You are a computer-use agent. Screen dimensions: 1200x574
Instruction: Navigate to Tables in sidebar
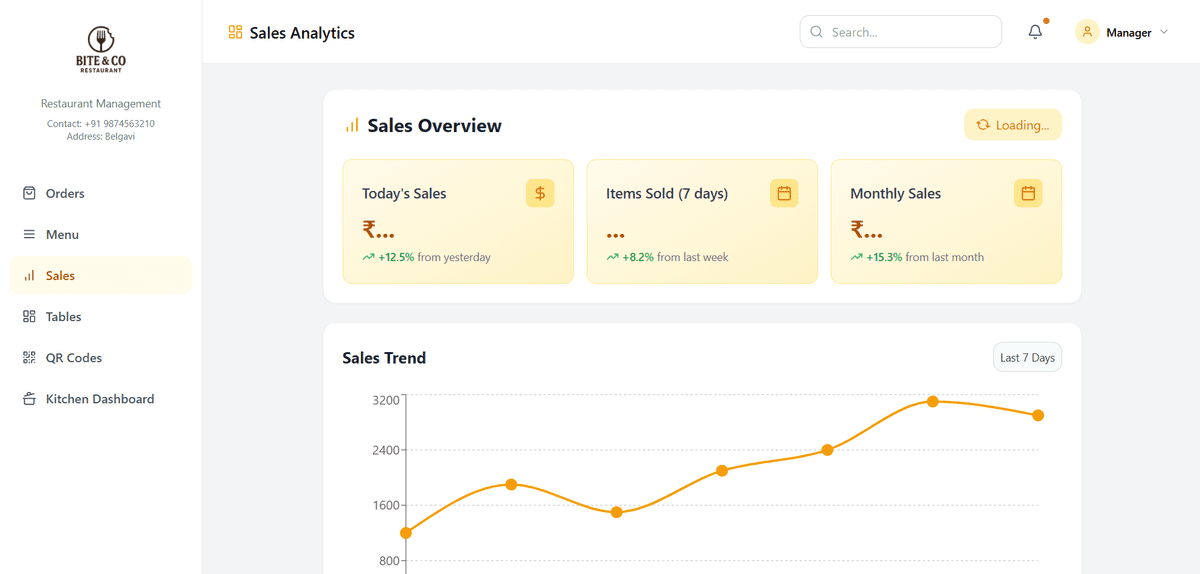click(63, 316)
